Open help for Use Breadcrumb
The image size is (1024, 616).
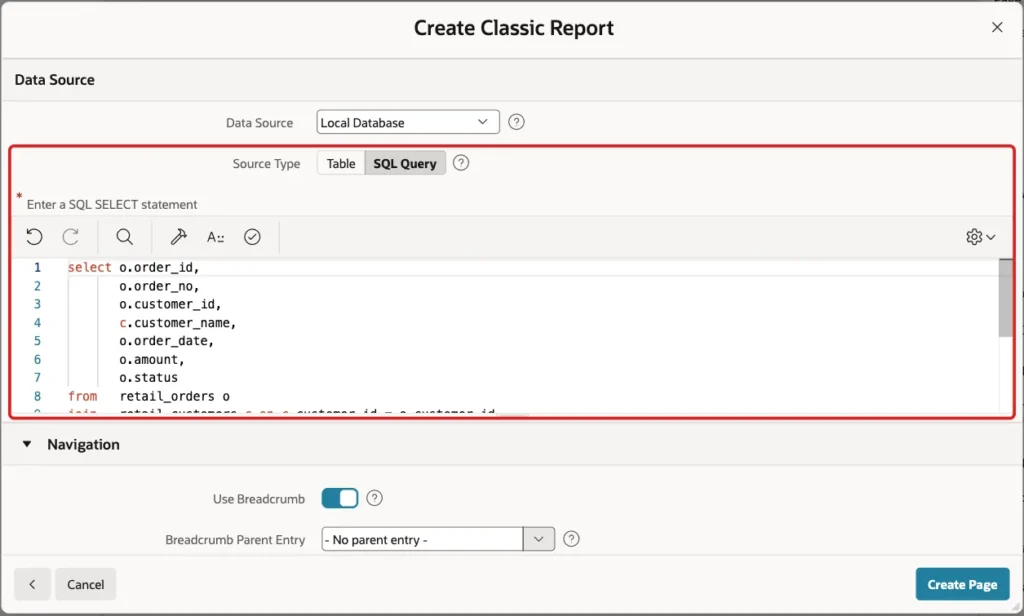(374, 498)
